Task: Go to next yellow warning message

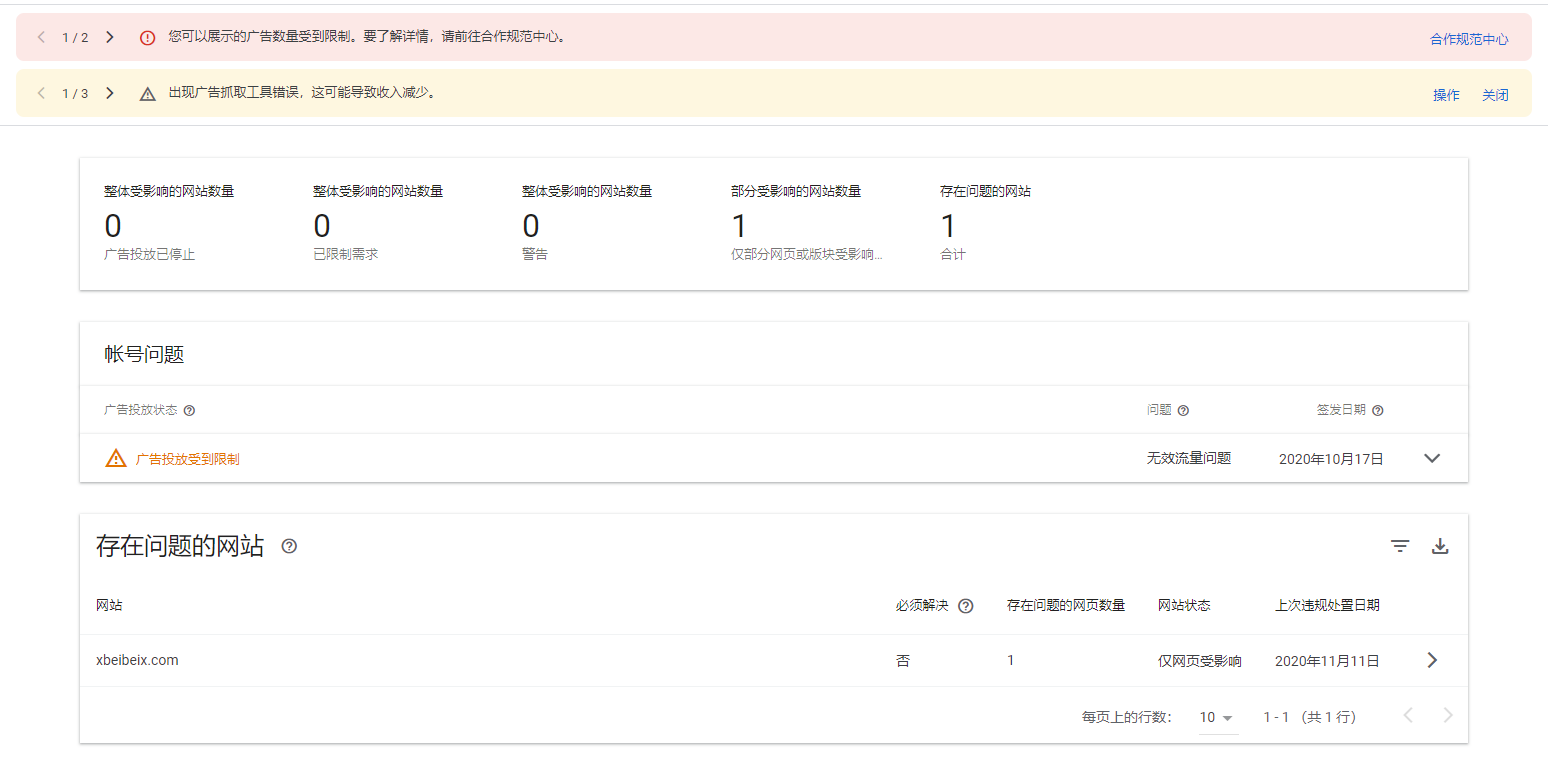Action: (110, 93)
